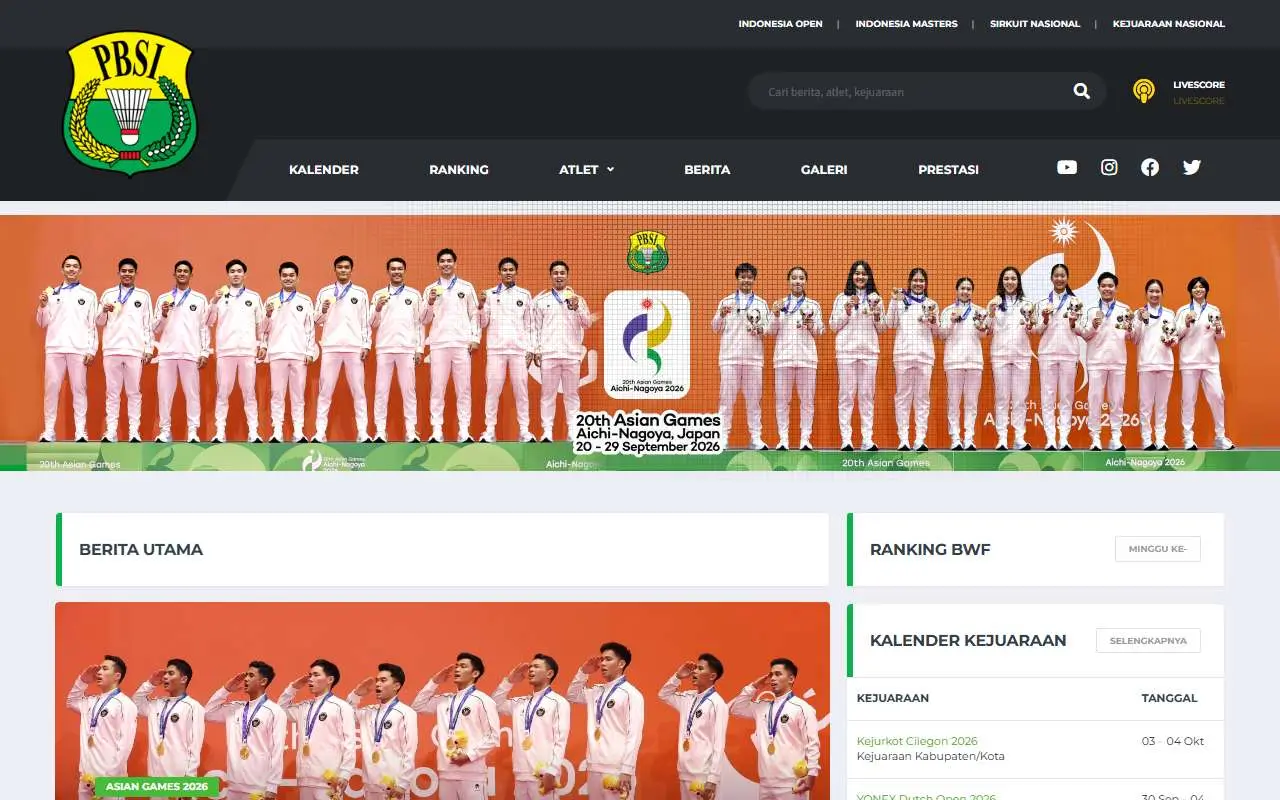Open the Kejurkot Cilegon 2026 link
The image size is (1280, 800).
pyautogui.click(x=917, y=741)
